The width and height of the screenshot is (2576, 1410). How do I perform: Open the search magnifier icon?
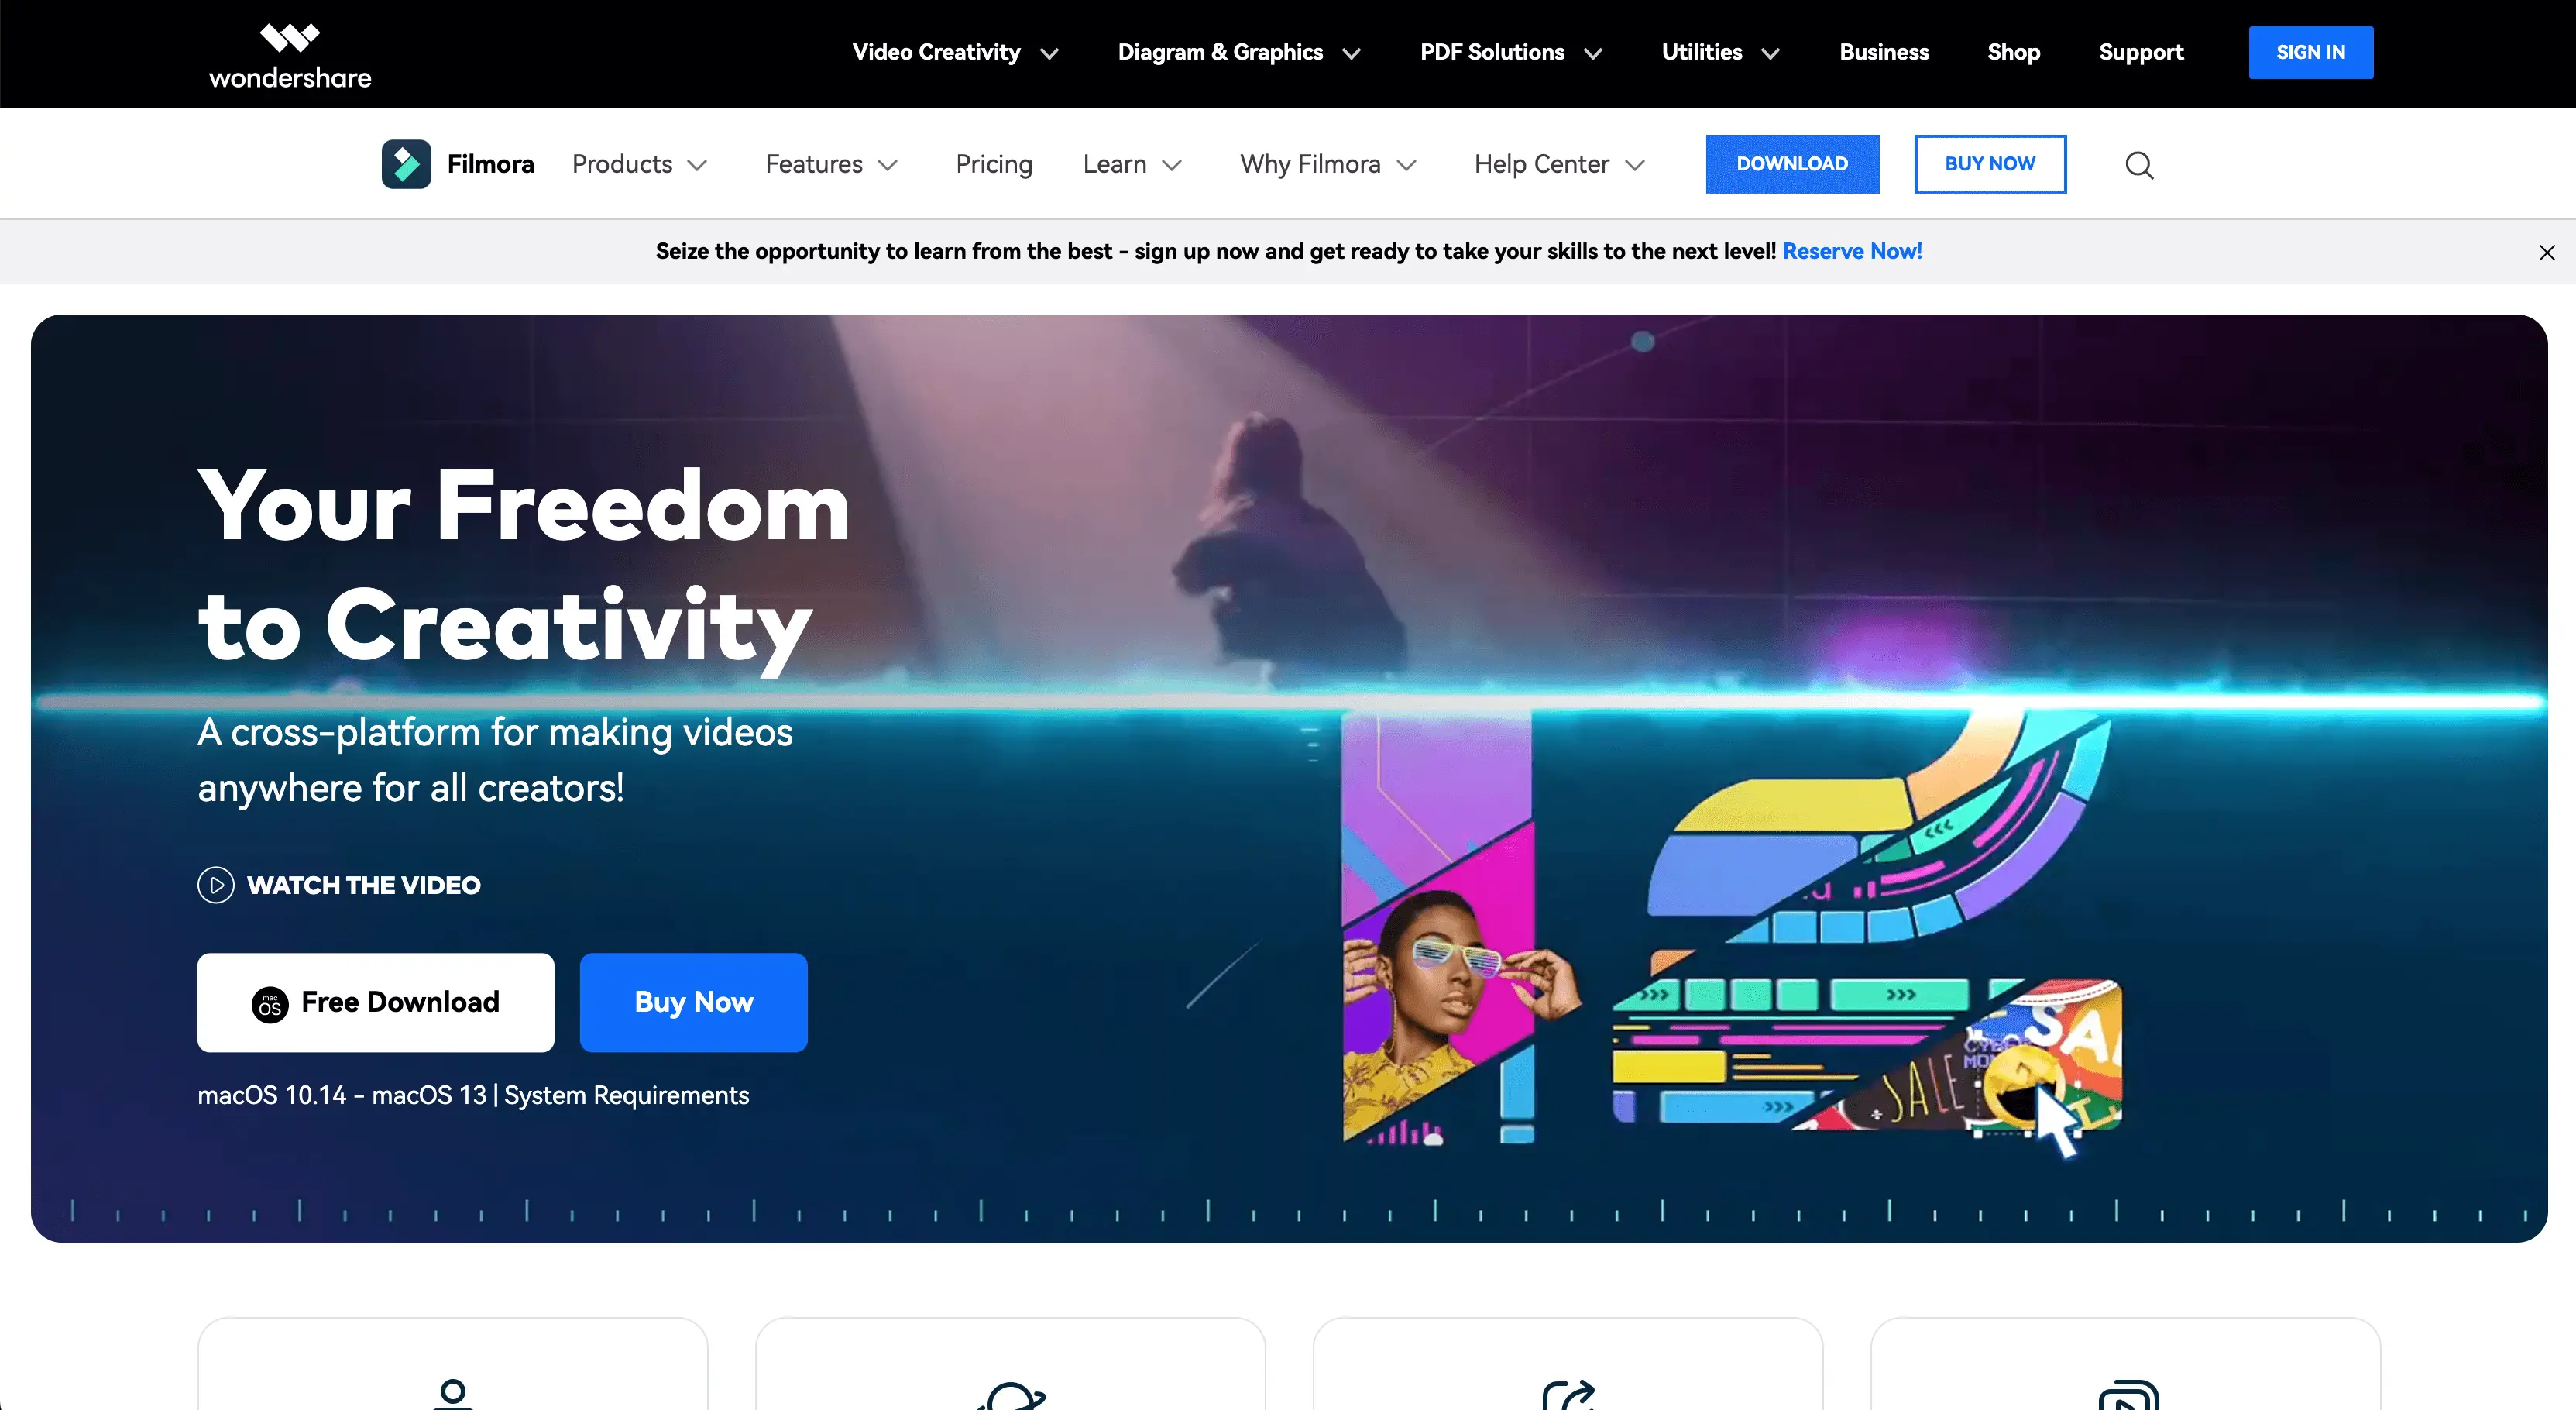(2139, 165)
